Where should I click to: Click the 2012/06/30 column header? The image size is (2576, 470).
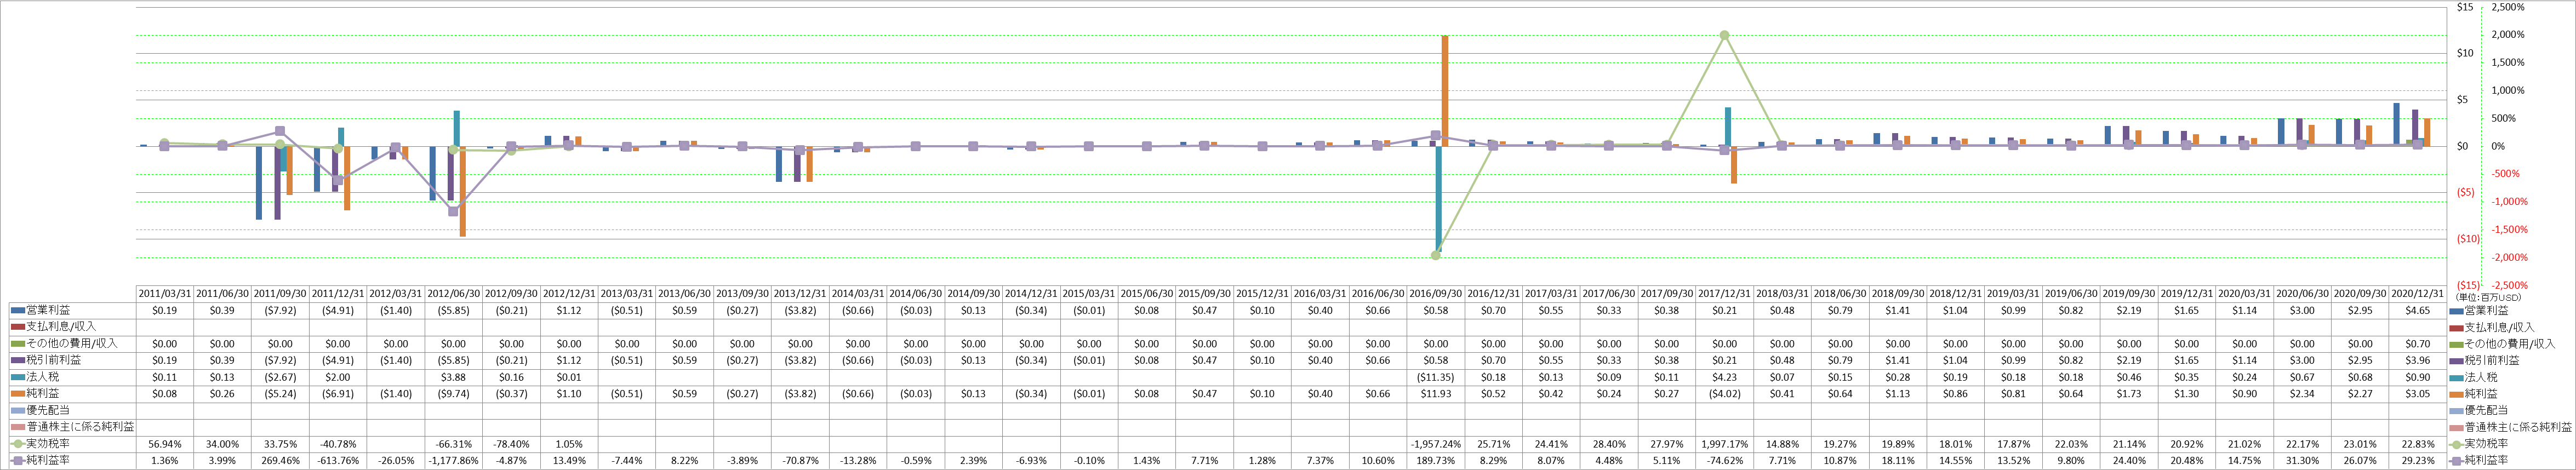point(454,294)
